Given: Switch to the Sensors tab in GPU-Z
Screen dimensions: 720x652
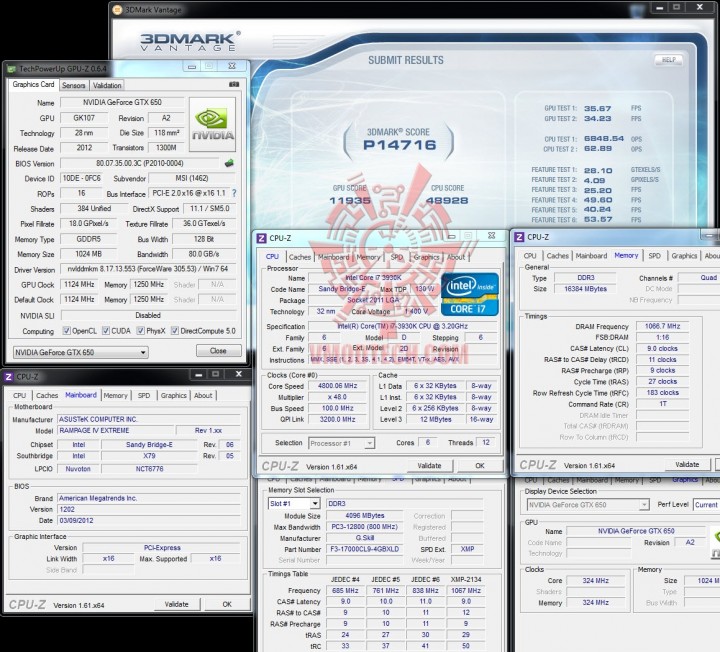Looking at the screenshot, I should [73, 85].
